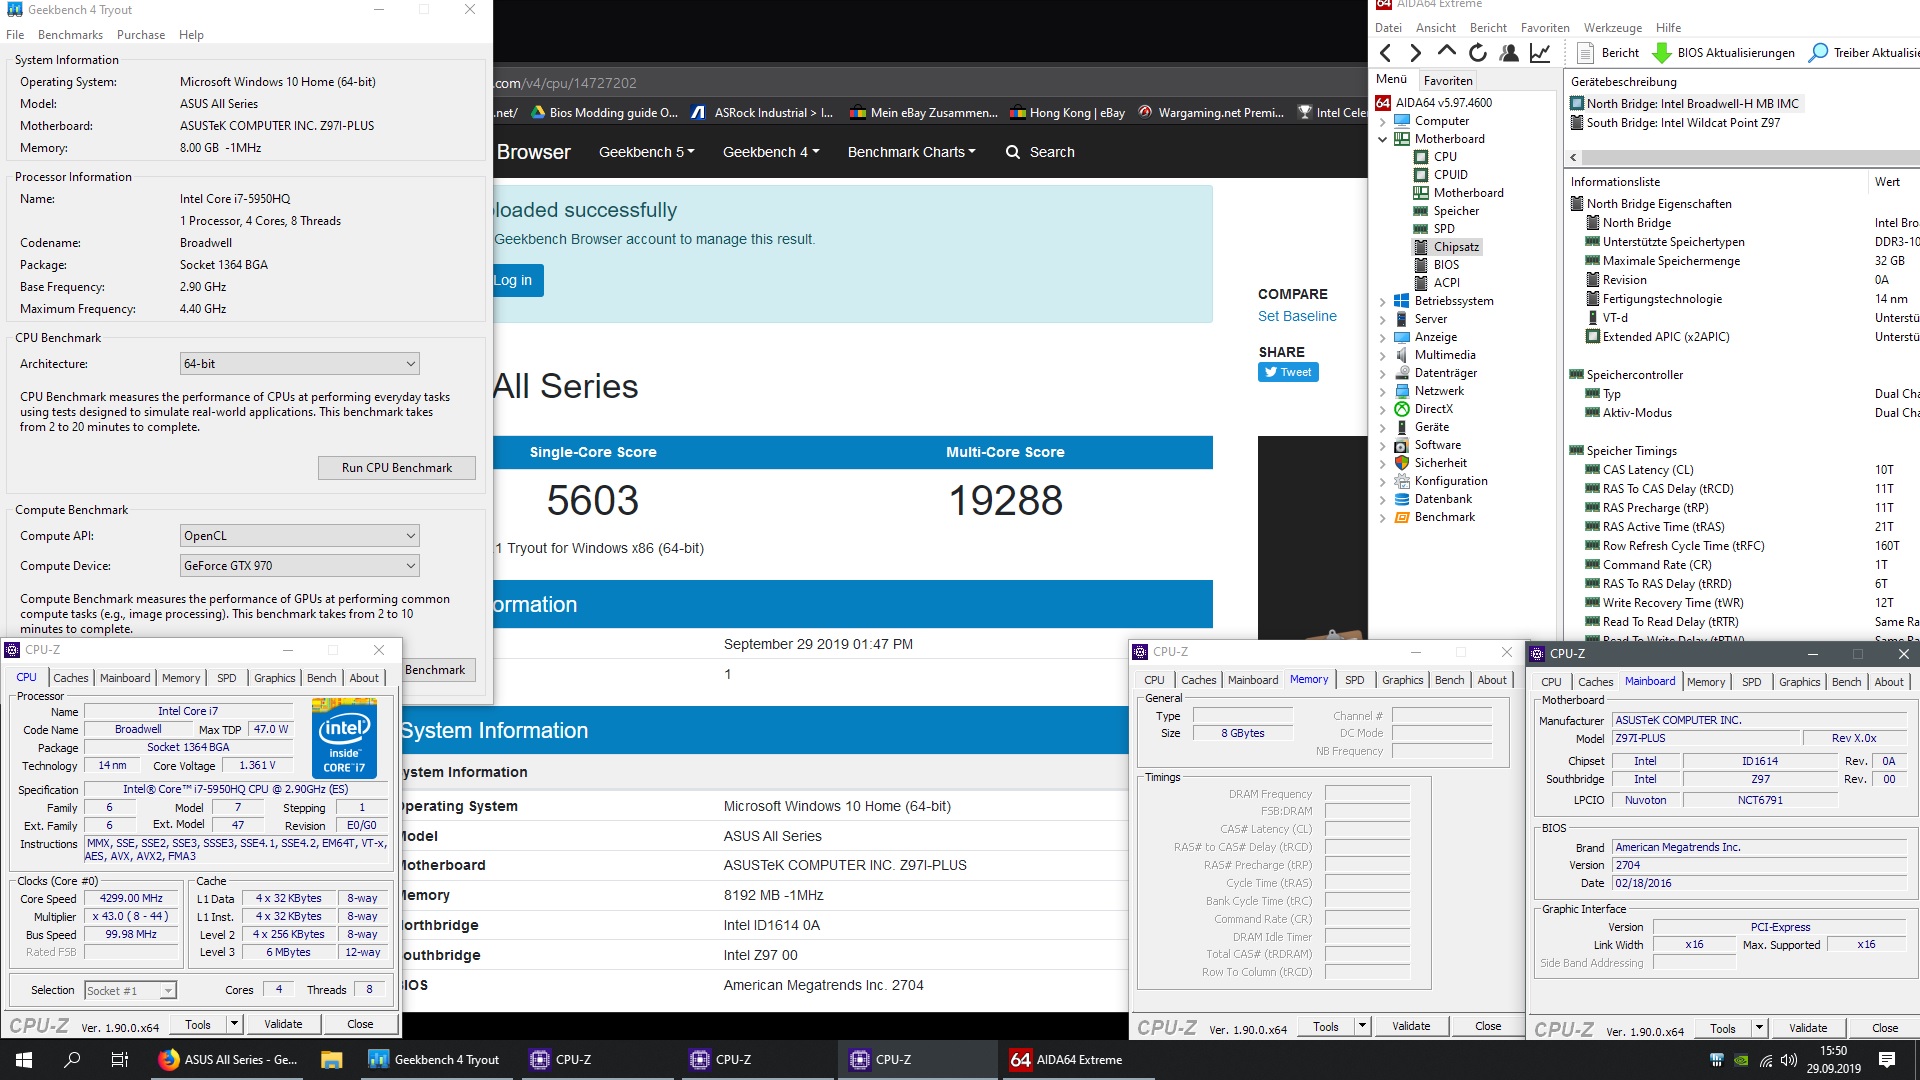Image resolution: width=1920 pixels, height=1080 pixels.
Task: Switch to Firefox ASUS All Series taskbar item
Action: (x=229, y=1059)
